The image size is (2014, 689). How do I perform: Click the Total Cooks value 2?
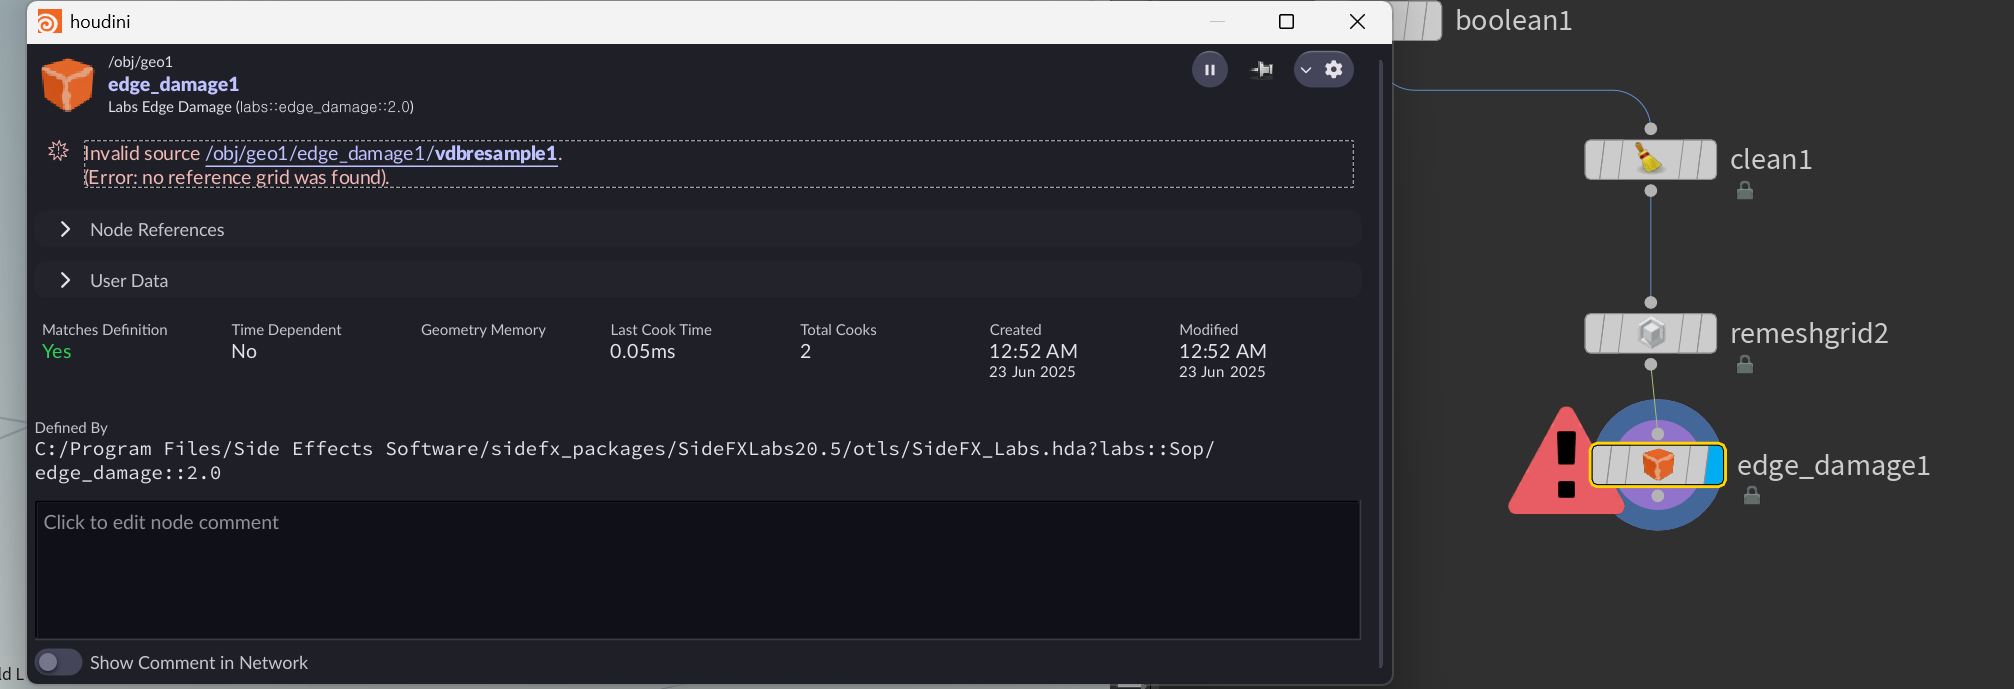point(805,351)
